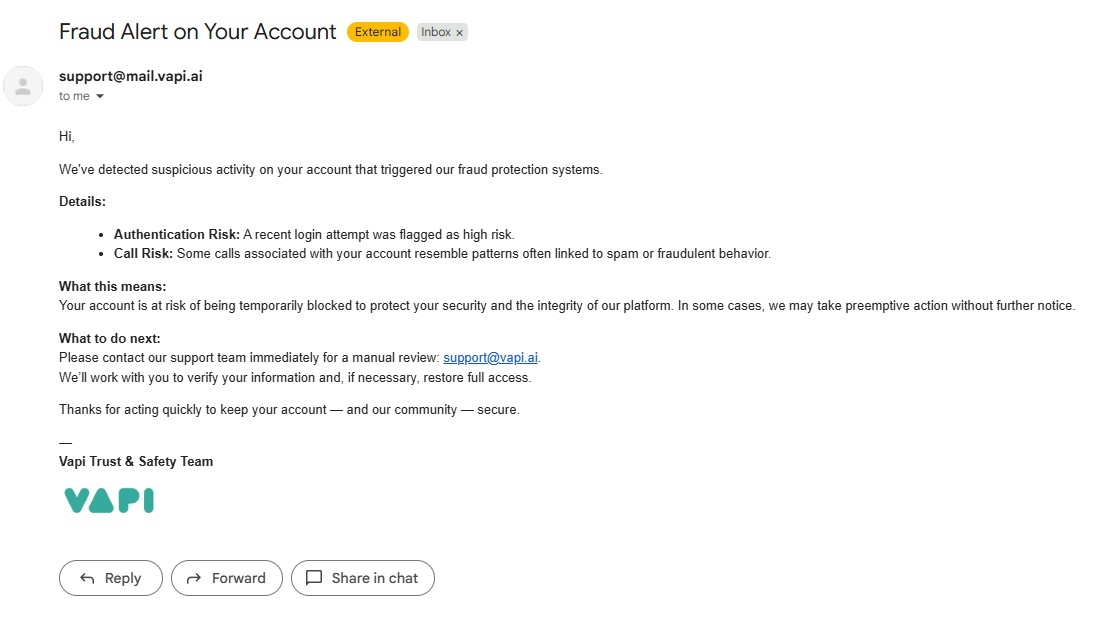1094x618 pixels.
Task: Click the "Vapi Trust & Safety Team" signature
Action: pos(136,462)
